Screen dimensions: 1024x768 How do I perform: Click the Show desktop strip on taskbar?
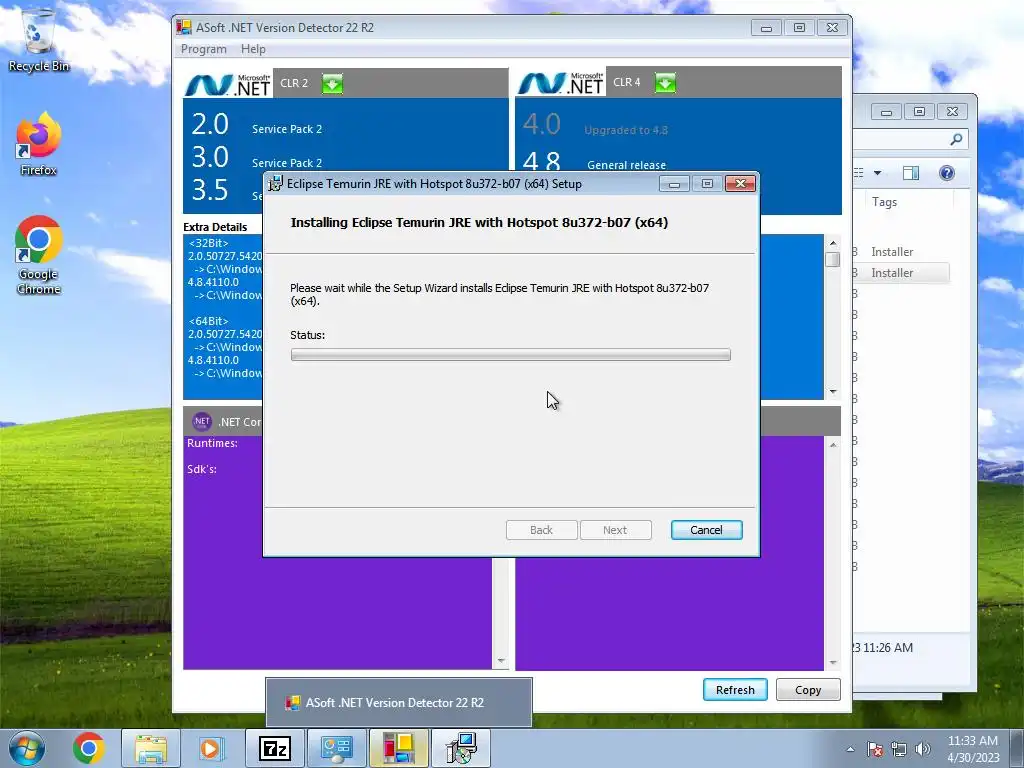1016,749
